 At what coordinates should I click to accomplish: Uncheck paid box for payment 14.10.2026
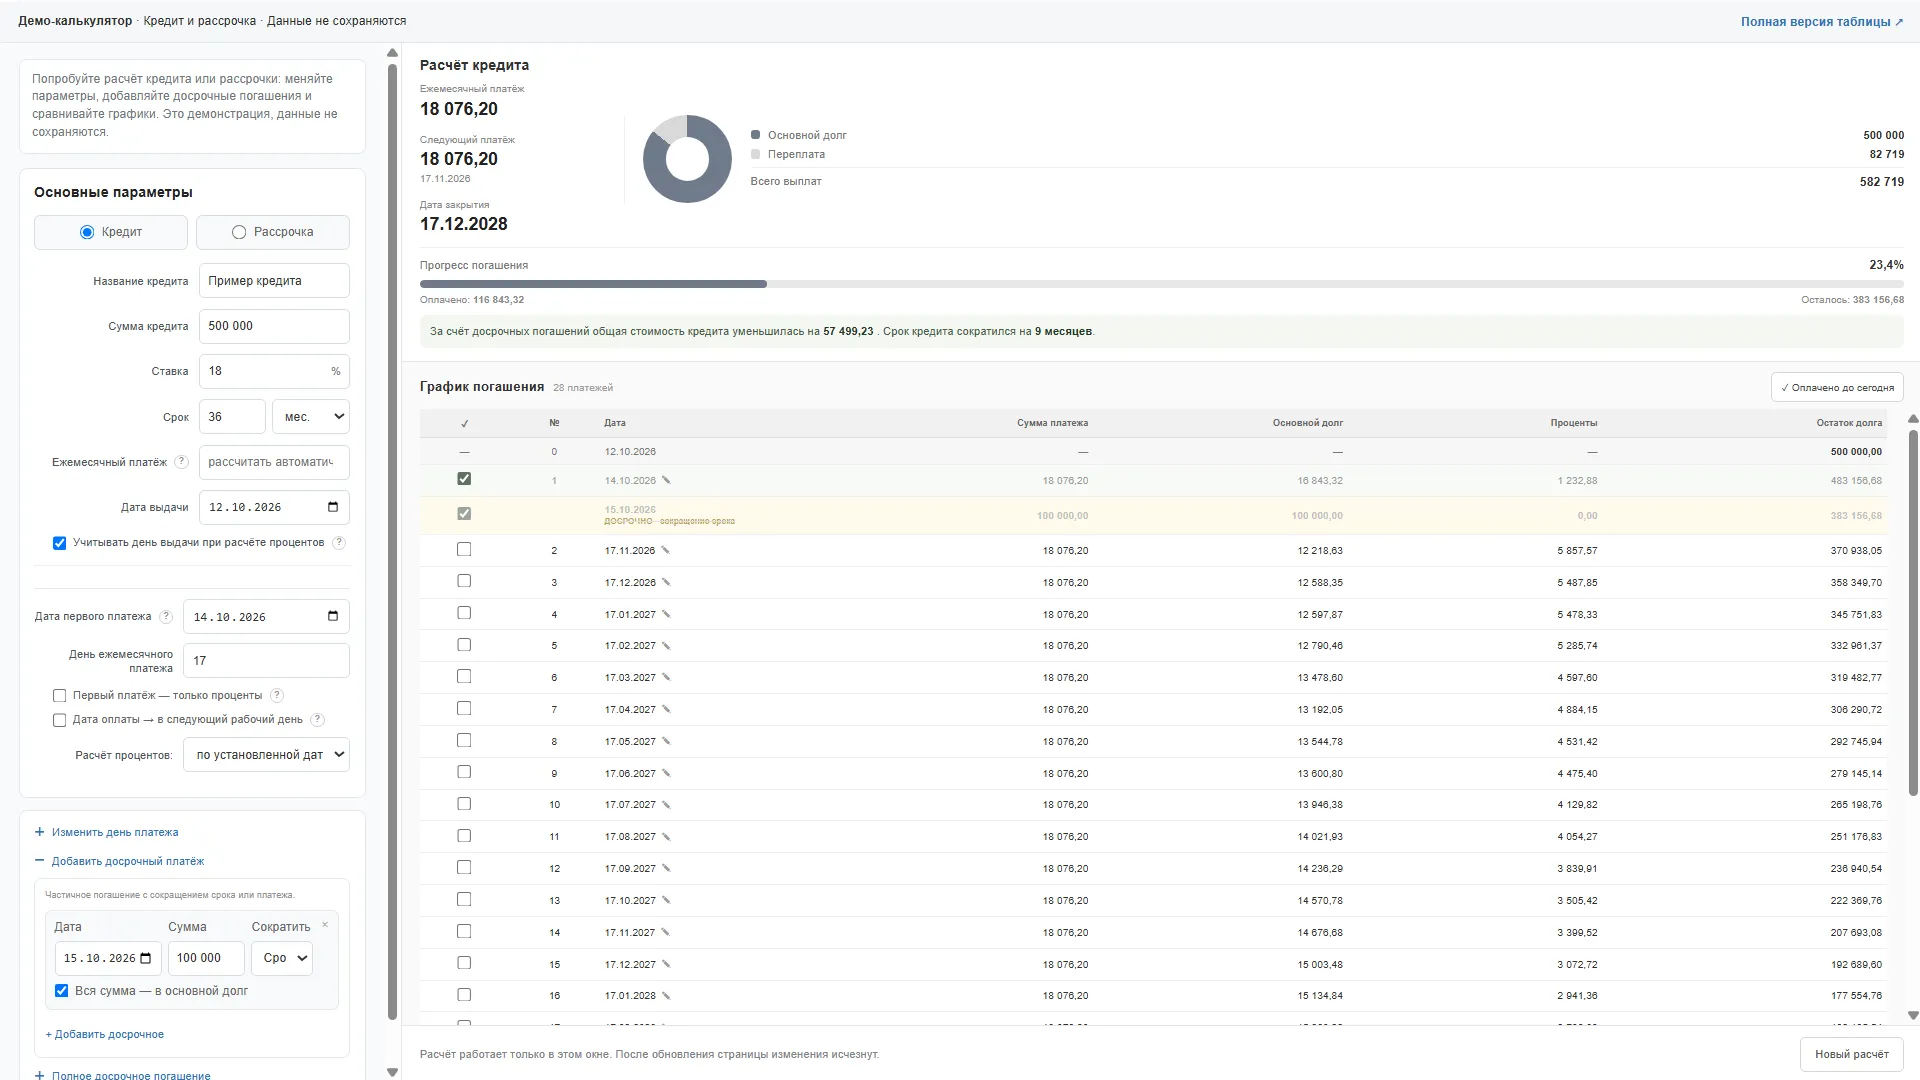click(464, 479)
